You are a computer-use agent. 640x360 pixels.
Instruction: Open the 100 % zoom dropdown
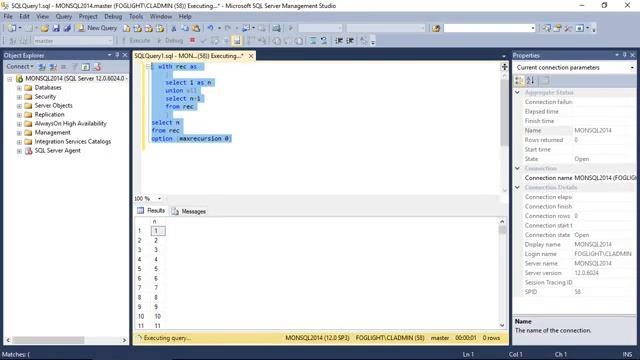159,198
